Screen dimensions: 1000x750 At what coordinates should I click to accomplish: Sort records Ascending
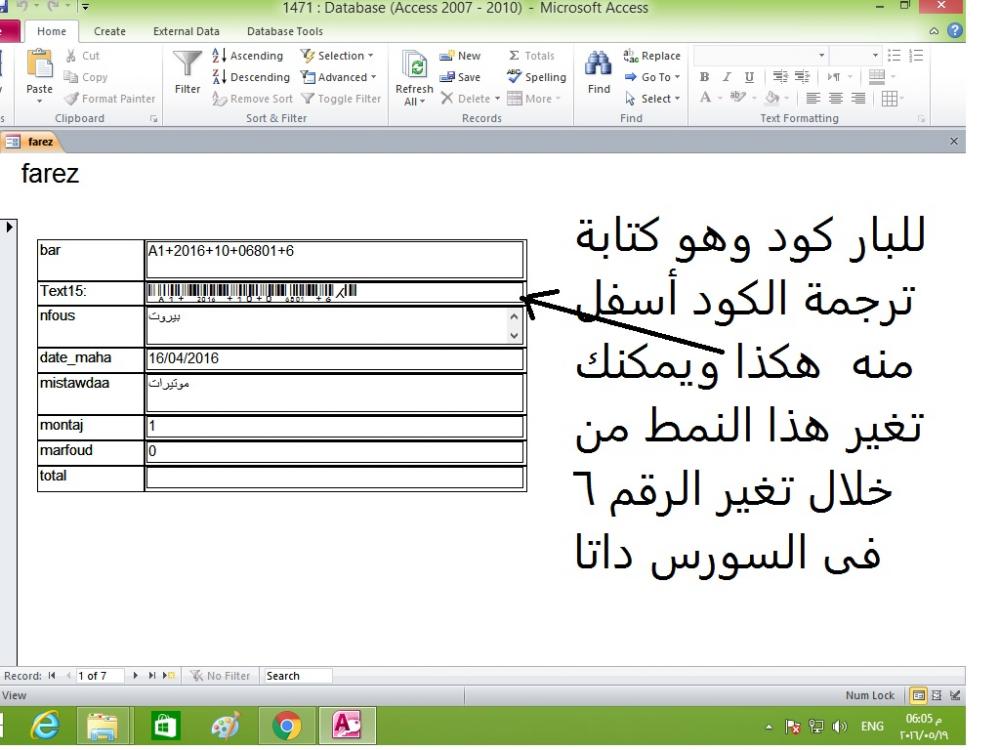click(247, 55)
